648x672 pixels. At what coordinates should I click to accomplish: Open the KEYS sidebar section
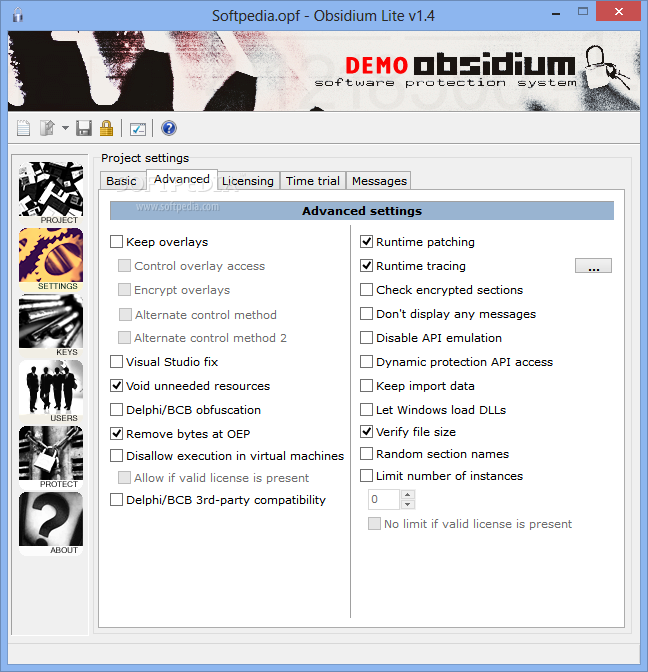[x=51, y=325]
